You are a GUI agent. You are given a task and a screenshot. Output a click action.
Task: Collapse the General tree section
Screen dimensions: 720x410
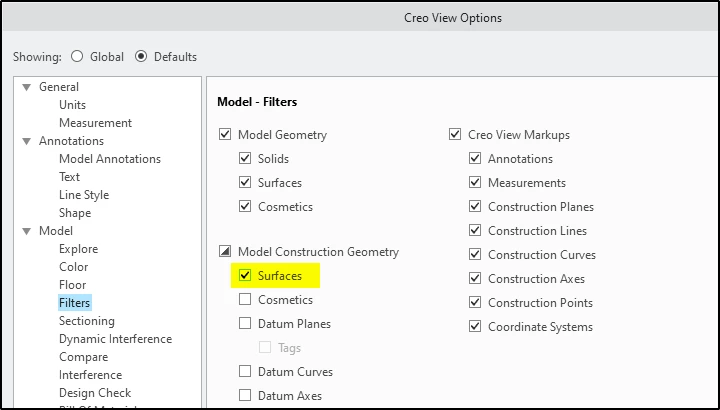tap(27, 87)
